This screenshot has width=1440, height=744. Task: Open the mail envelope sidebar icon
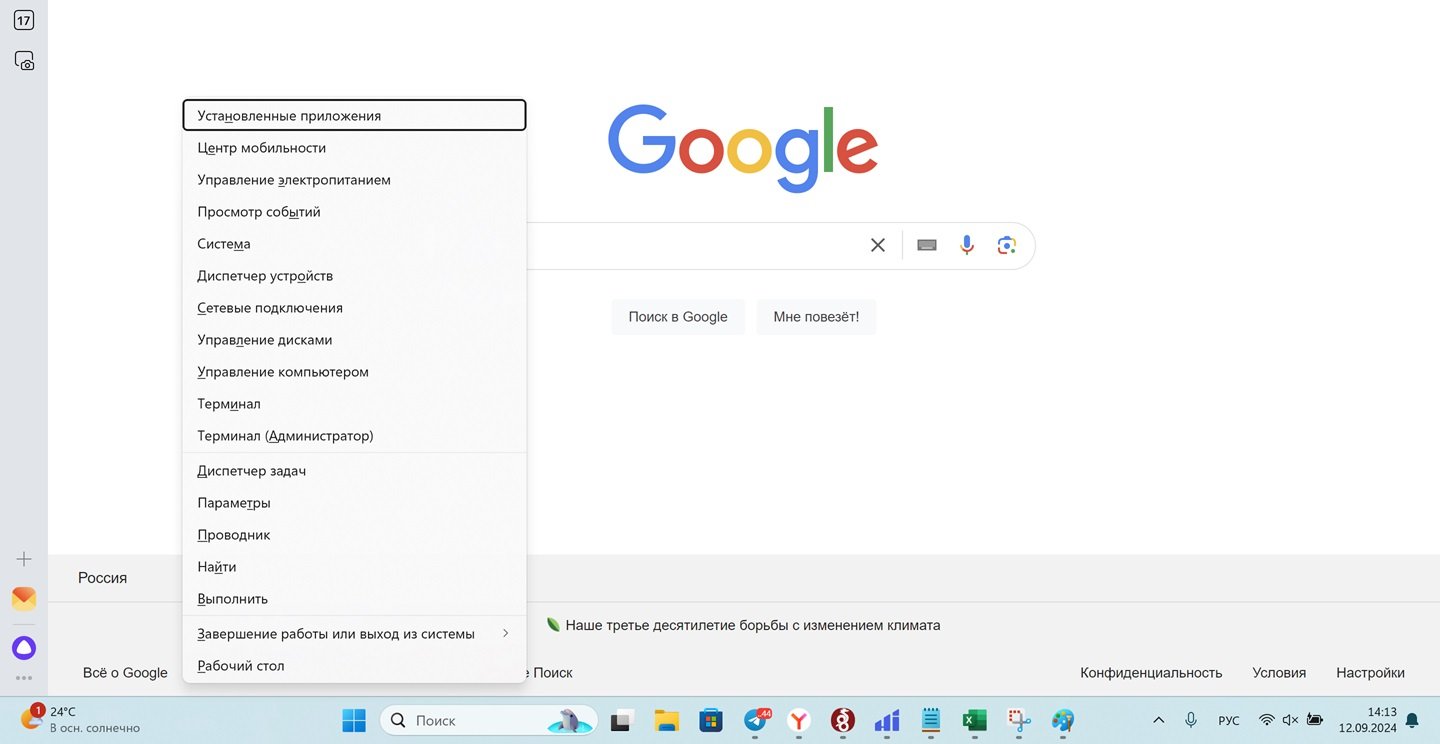click(24, 599)
